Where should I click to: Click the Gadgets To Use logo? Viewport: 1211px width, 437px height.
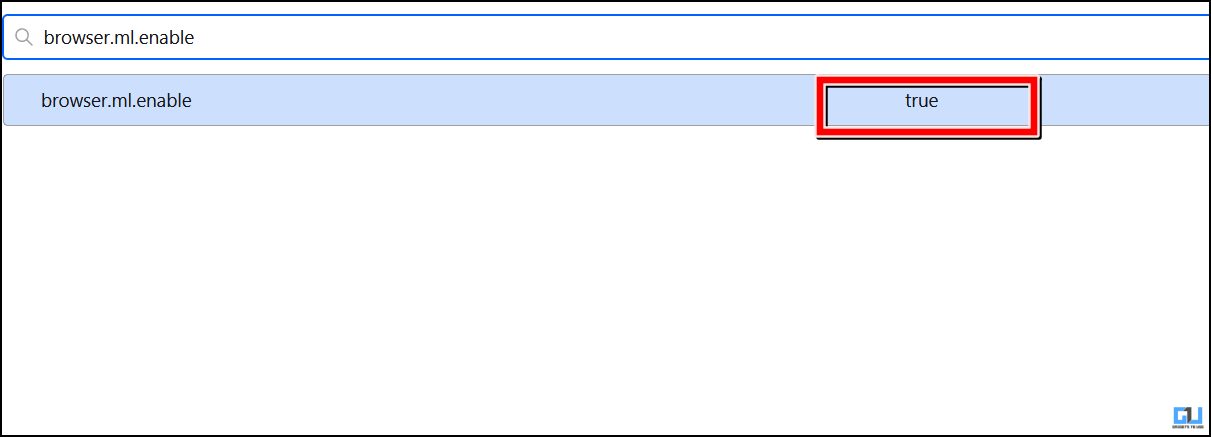(1187, 418)
